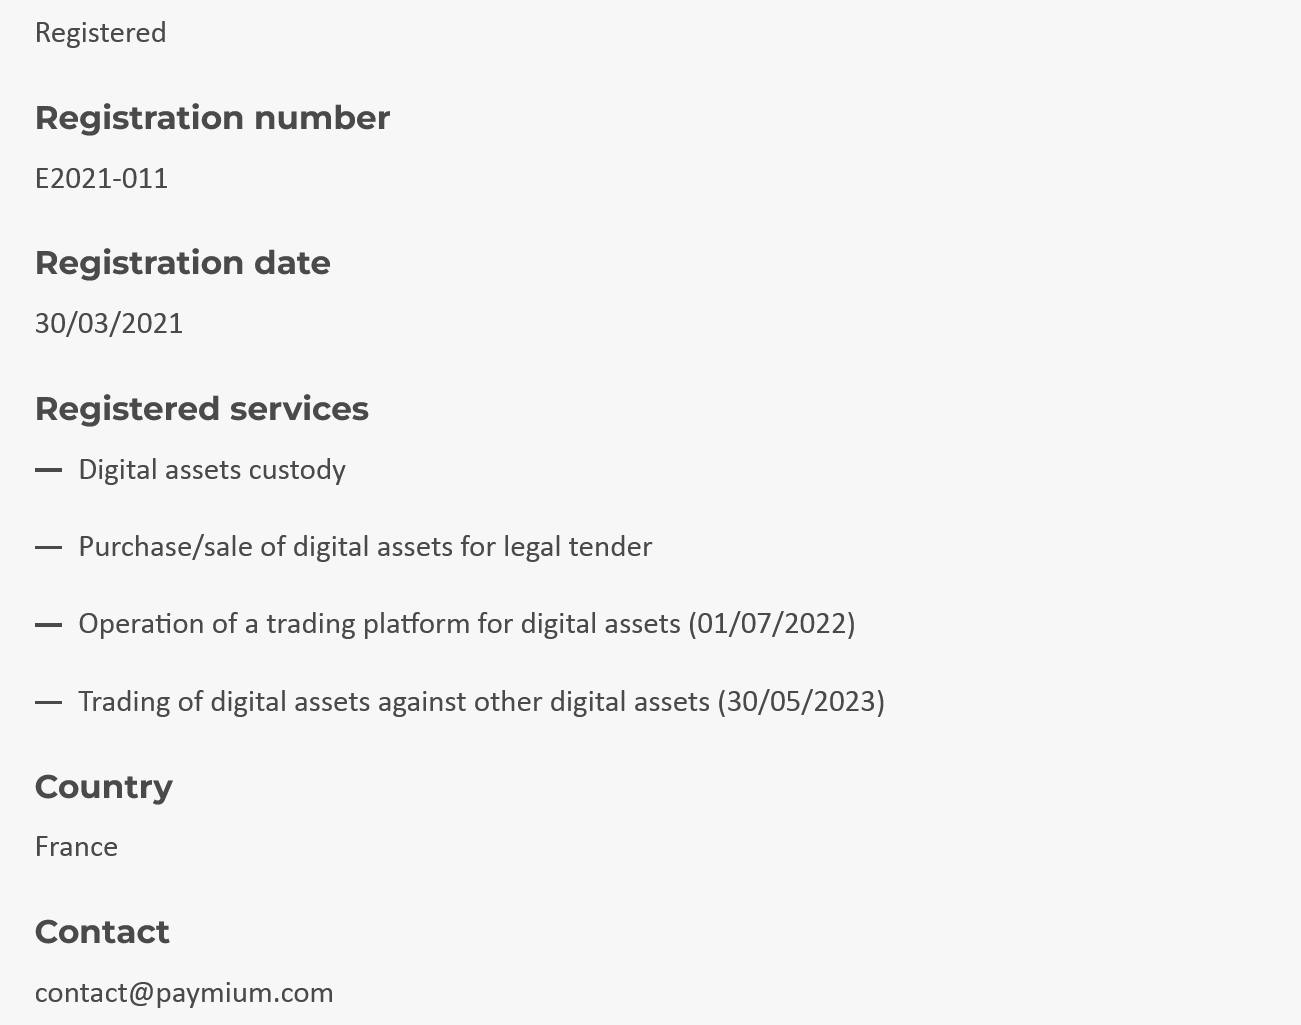Click Operation of a trading platform item
1301x1025 pixels.
tap(467, 624)
